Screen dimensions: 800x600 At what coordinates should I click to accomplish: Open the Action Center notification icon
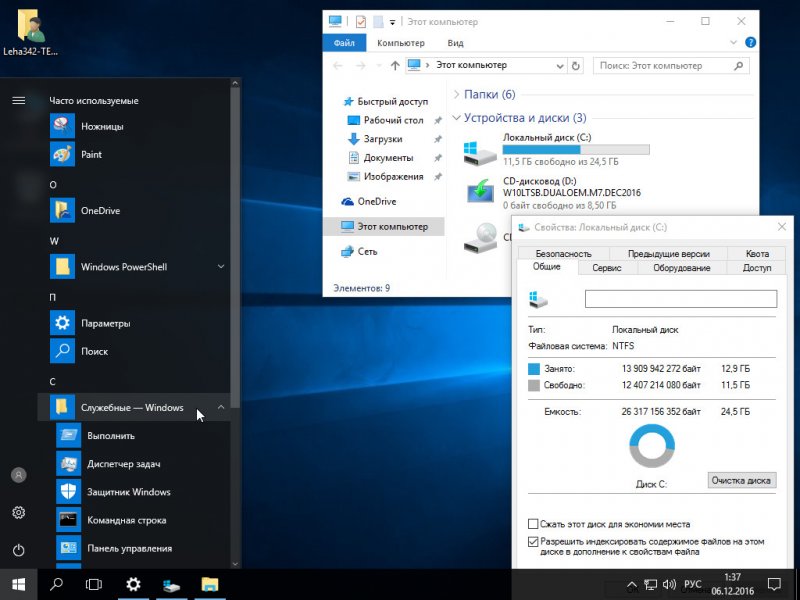[774, 584]
